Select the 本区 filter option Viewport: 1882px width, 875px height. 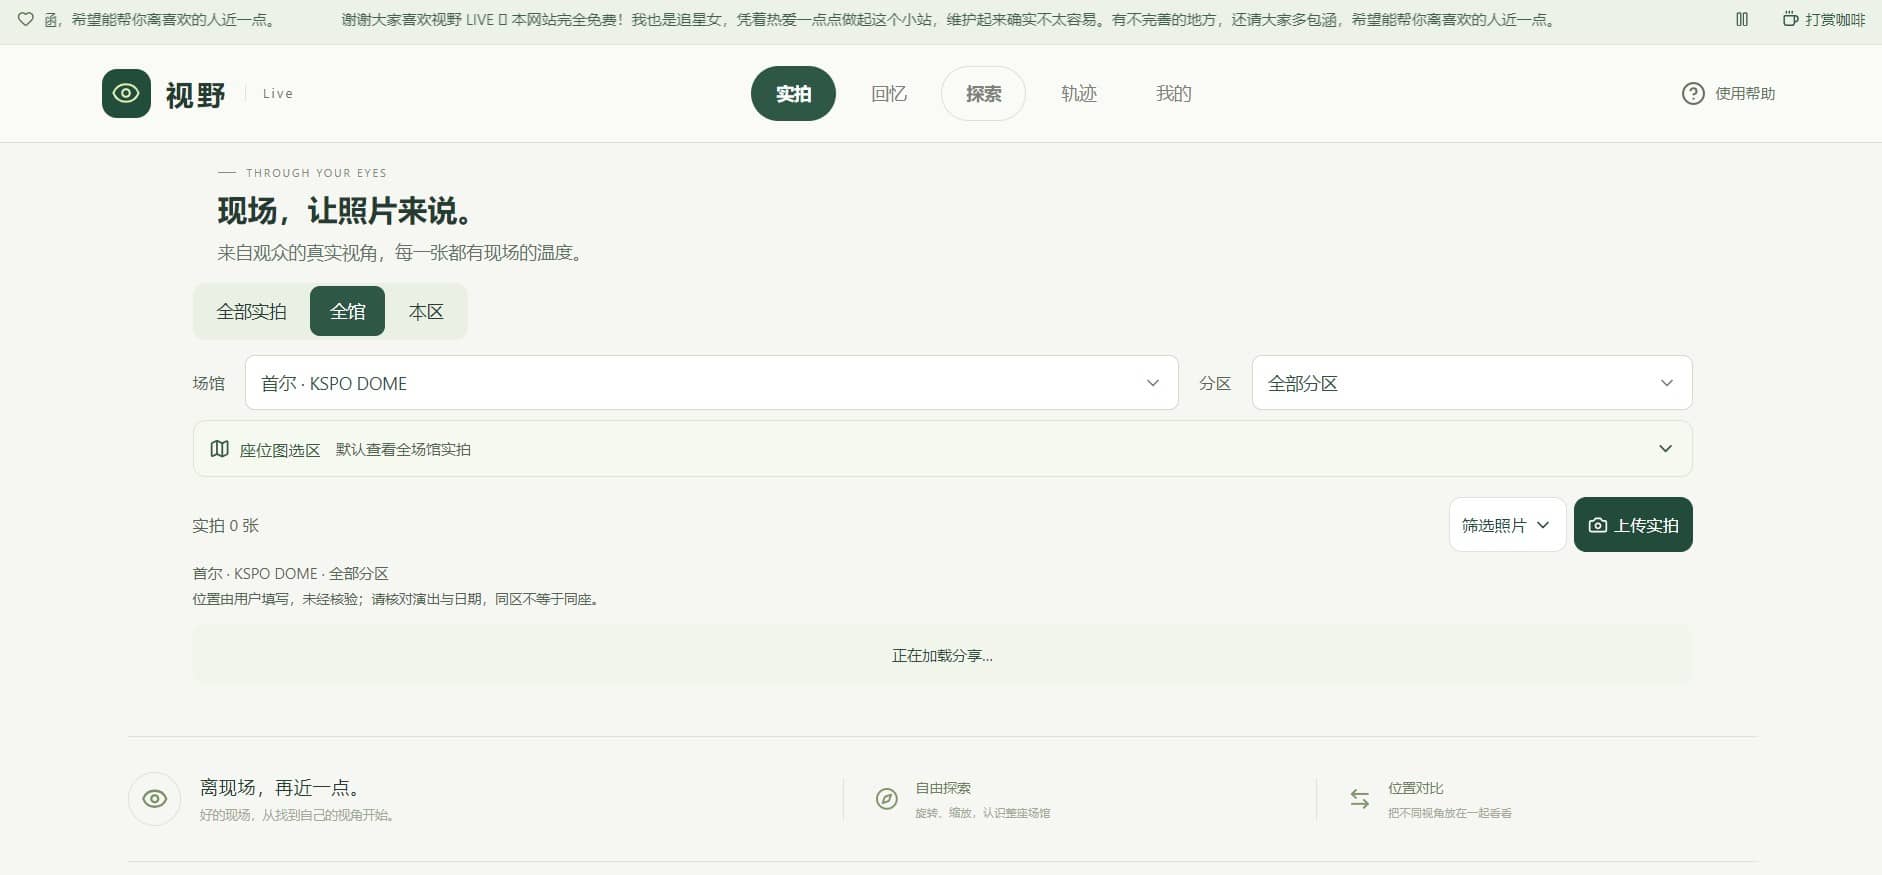(426, 311)
